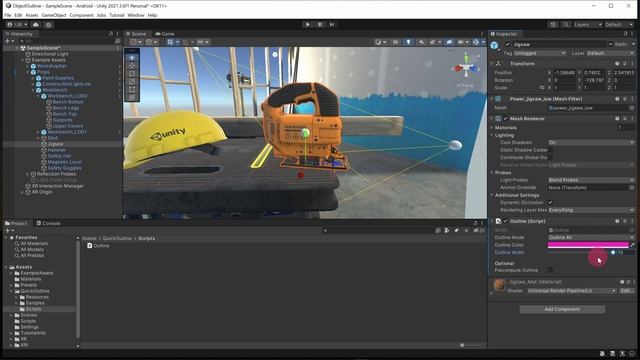Switch to the Console tab
Image resolution: width=640 pixels, height=360 pixels.
click(48, 223)
